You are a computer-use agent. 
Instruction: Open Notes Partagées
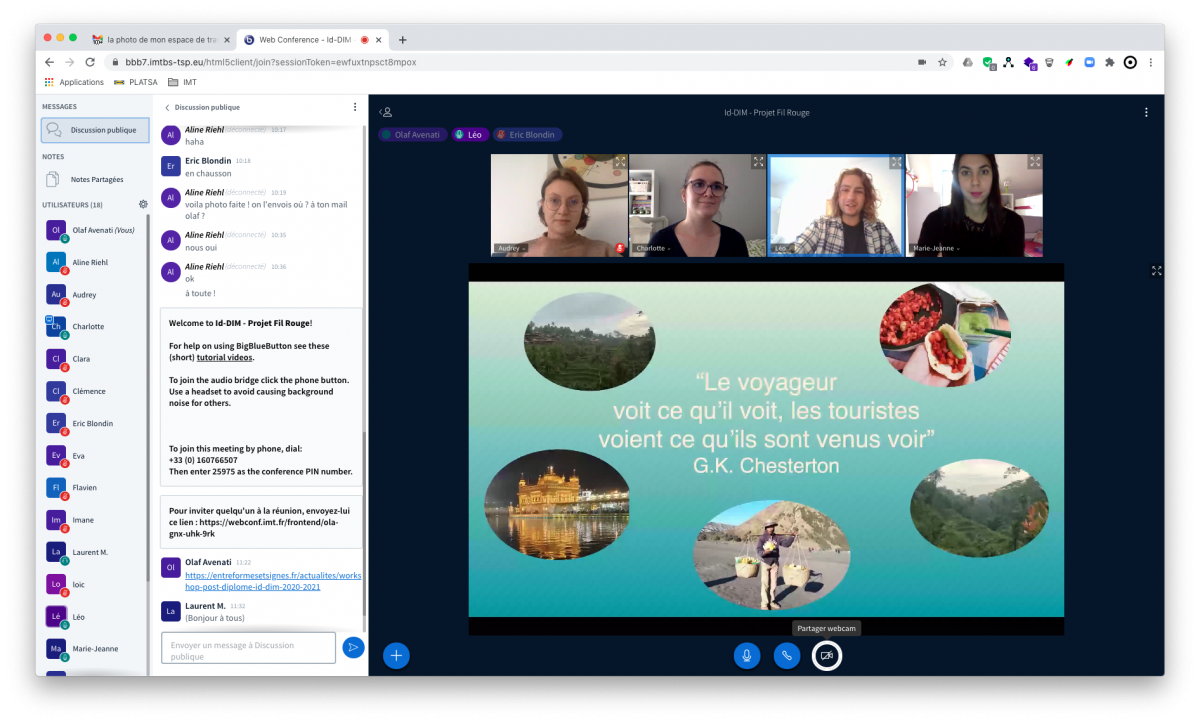(96, 179)
